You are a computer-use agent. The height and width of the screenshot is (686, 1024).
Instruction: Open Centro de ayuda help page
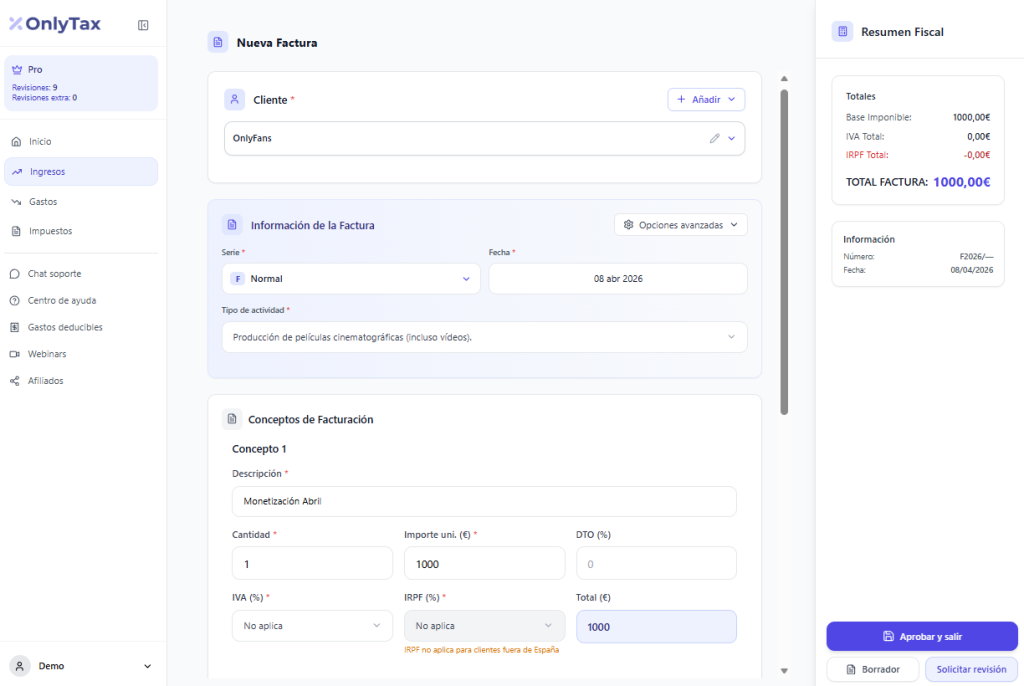[61, 300]
